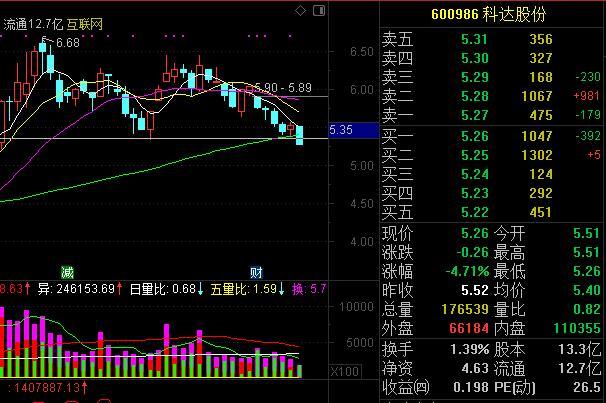The image size is (606, 403).
Task: Select the 互联网 sector label
Action: click(85, 25)
